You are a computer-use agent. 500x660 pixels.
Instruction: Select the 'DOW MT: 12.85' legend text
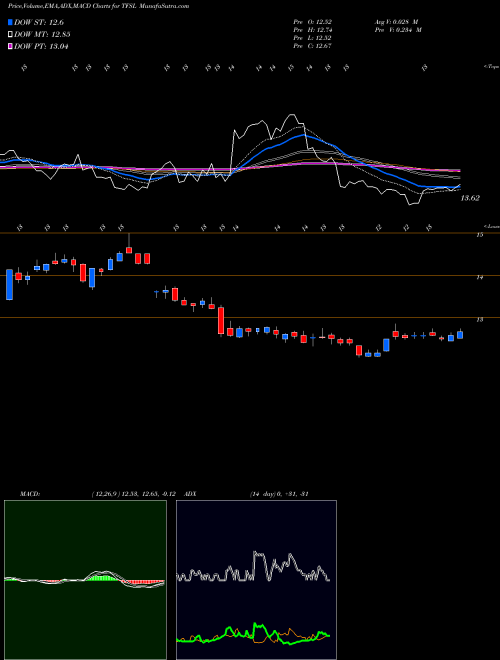[x=42, y=35]
